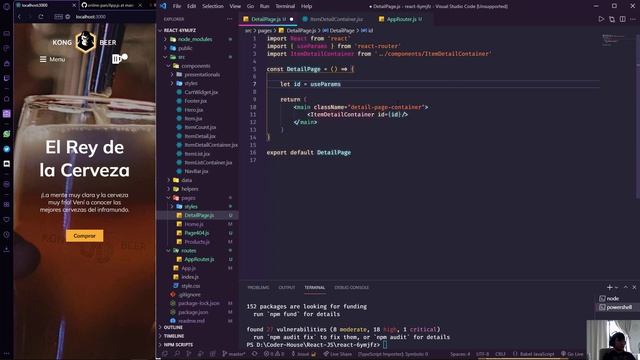Switch to the GitHub browser tab

(111, 5)
